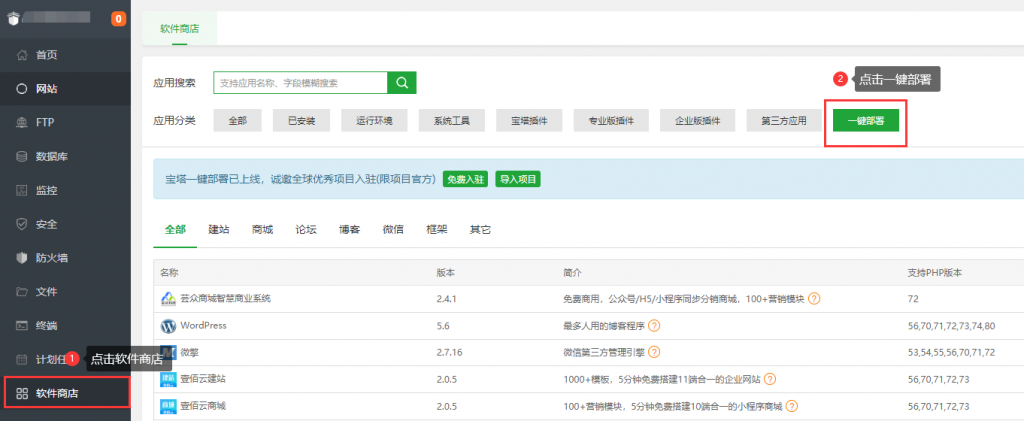Filter by 运行环境 category
Screen dimensions: 1024x421
(374, 121)
